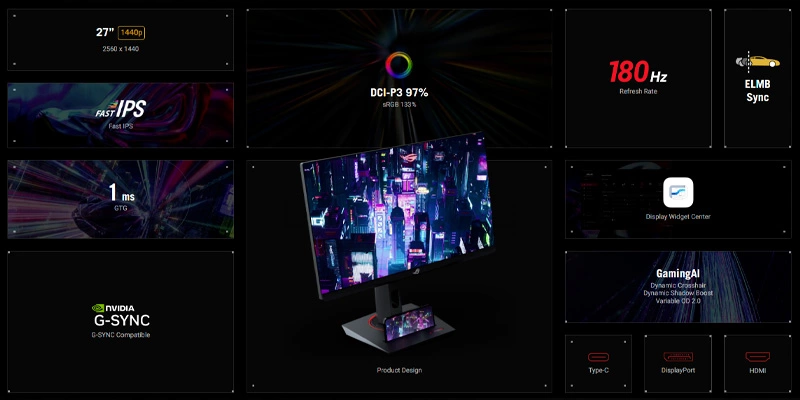Select the 27" screen size text
Screen dimensions: 800x400
105,33
